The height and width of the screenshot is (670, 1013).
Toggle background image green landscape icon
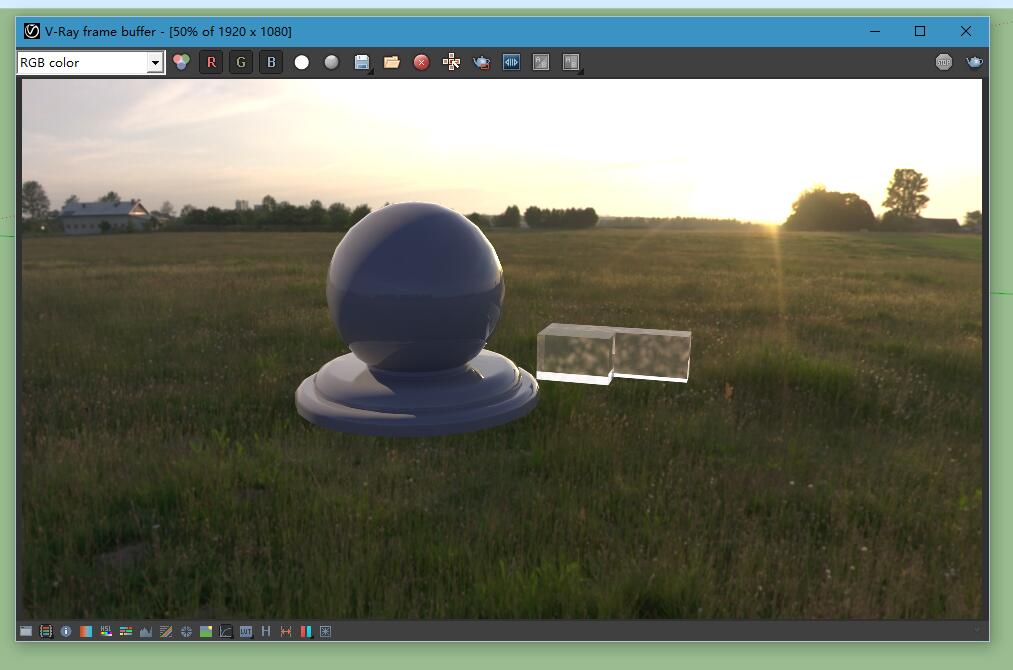[x=206, y=631]
